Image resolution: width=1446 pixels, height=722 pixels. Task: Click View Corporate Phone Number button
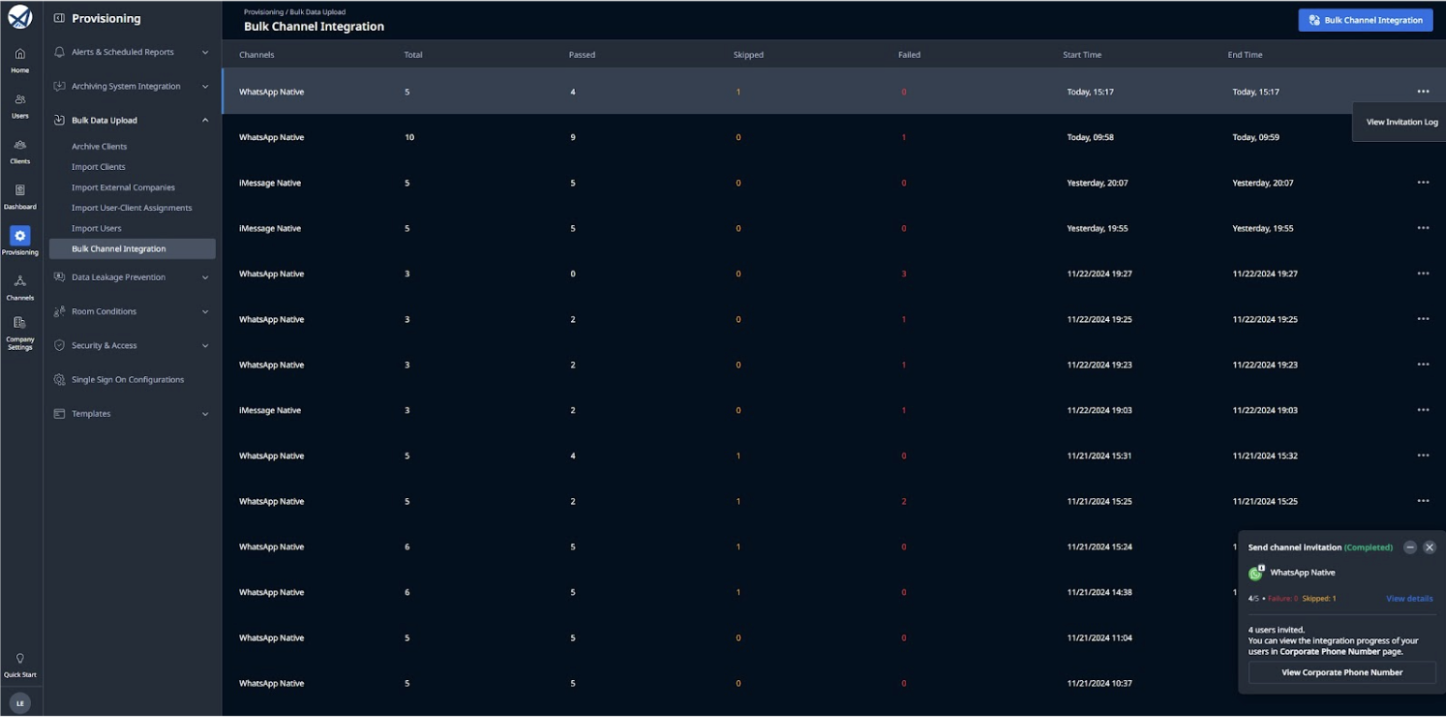pos(1342,672)
